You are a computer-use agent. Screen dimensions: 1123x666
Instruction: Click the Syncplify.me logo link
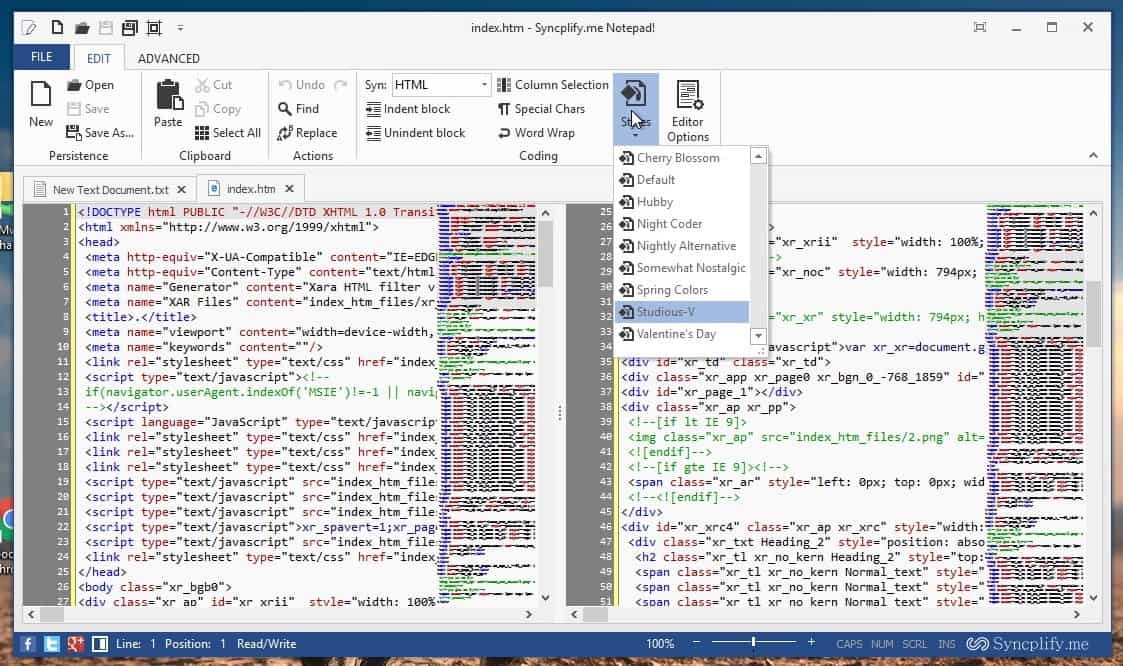pos(1027,644)
